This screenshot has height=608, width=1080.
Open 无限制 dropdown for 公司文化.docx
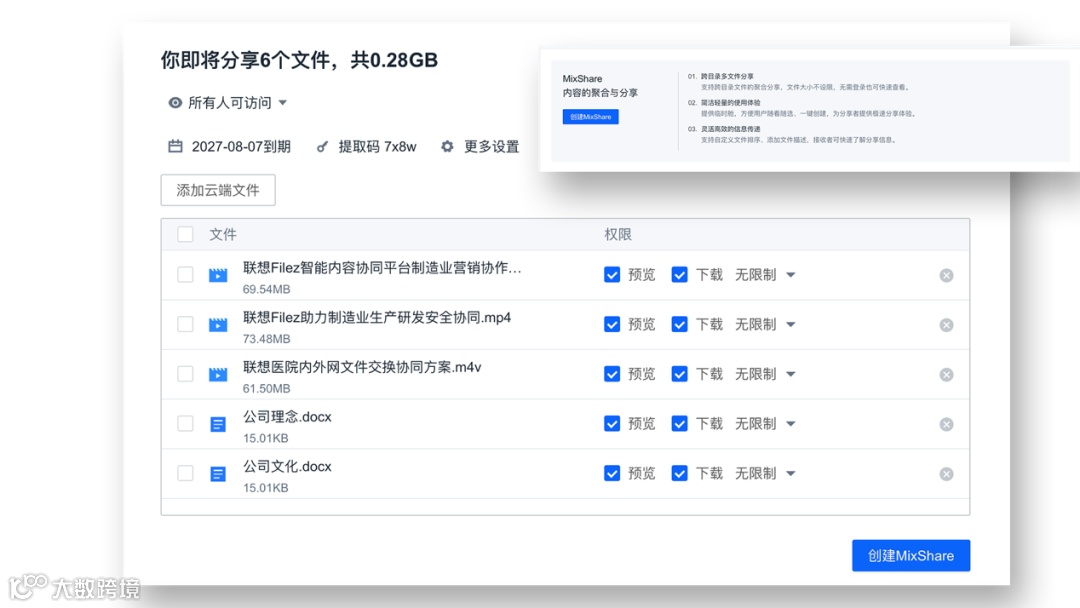click(x=765, y=473)
